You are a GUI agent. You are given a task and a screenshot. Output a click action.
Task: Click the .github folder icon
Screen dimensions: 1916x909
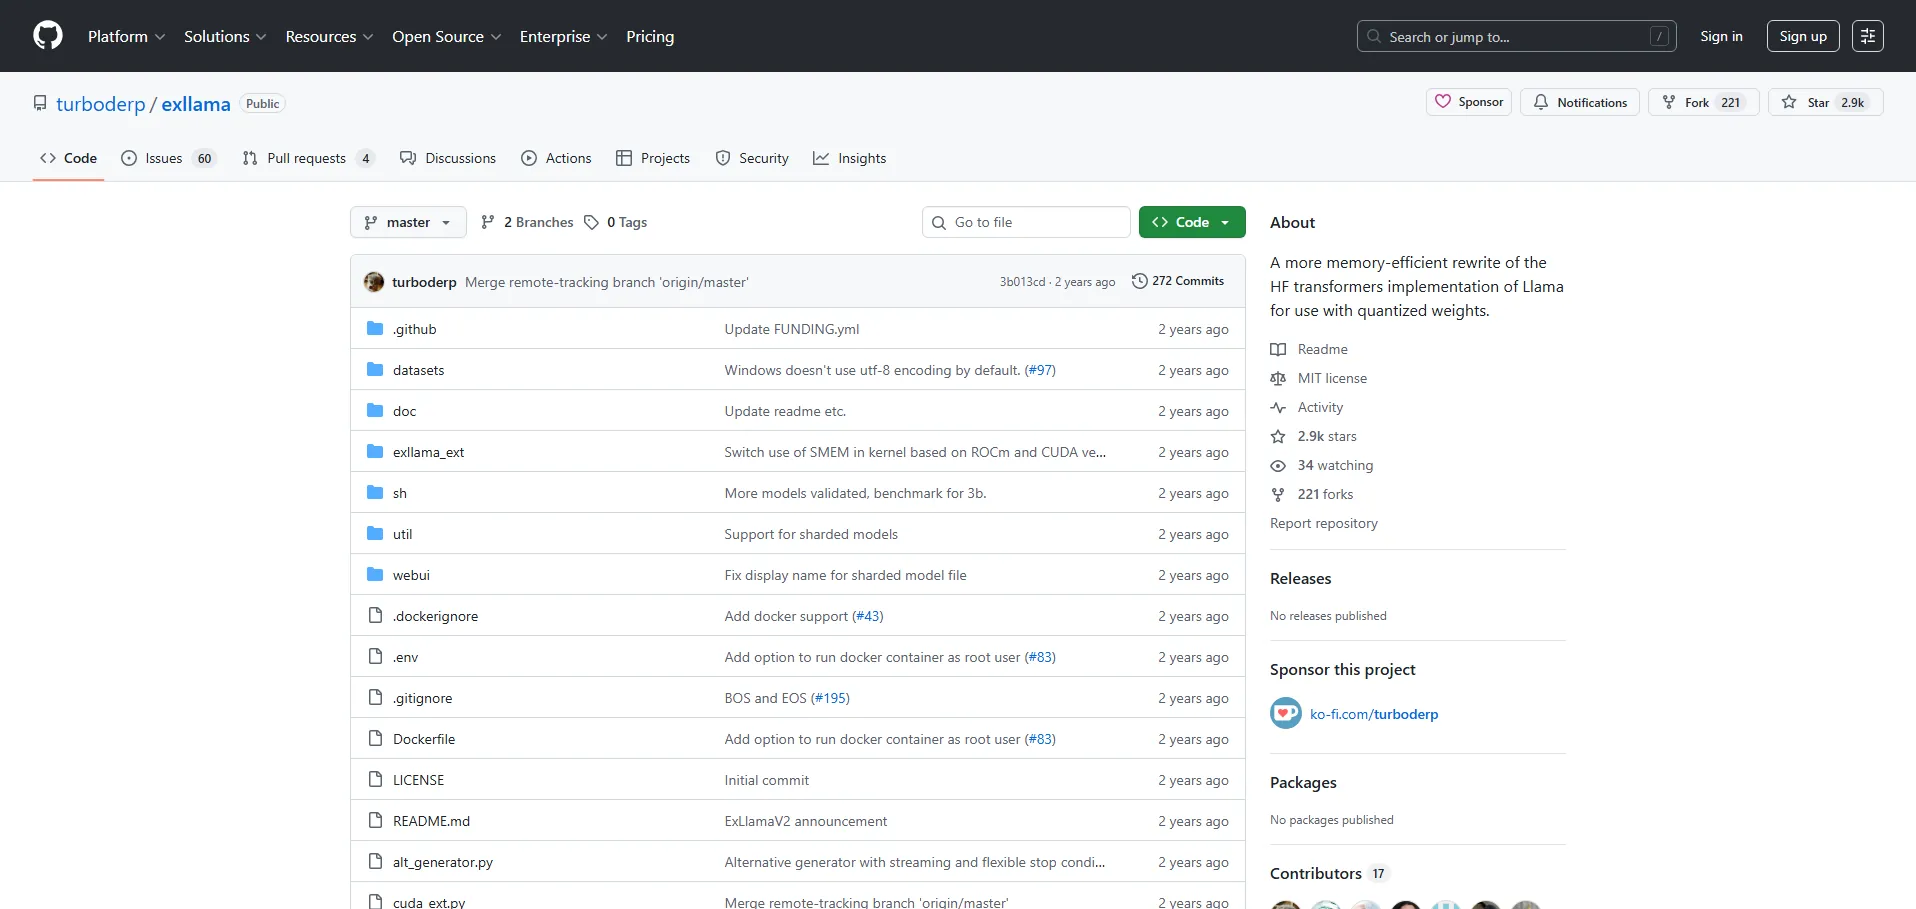(x=375, y=329)
